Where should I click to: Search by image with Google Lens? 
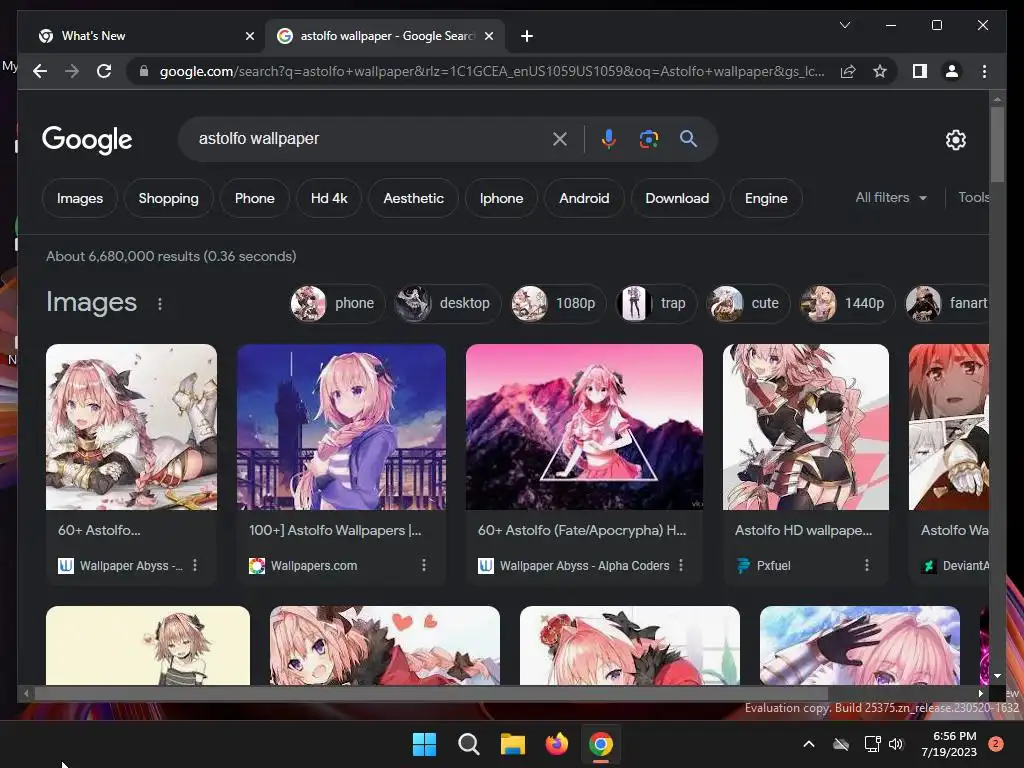648,138
